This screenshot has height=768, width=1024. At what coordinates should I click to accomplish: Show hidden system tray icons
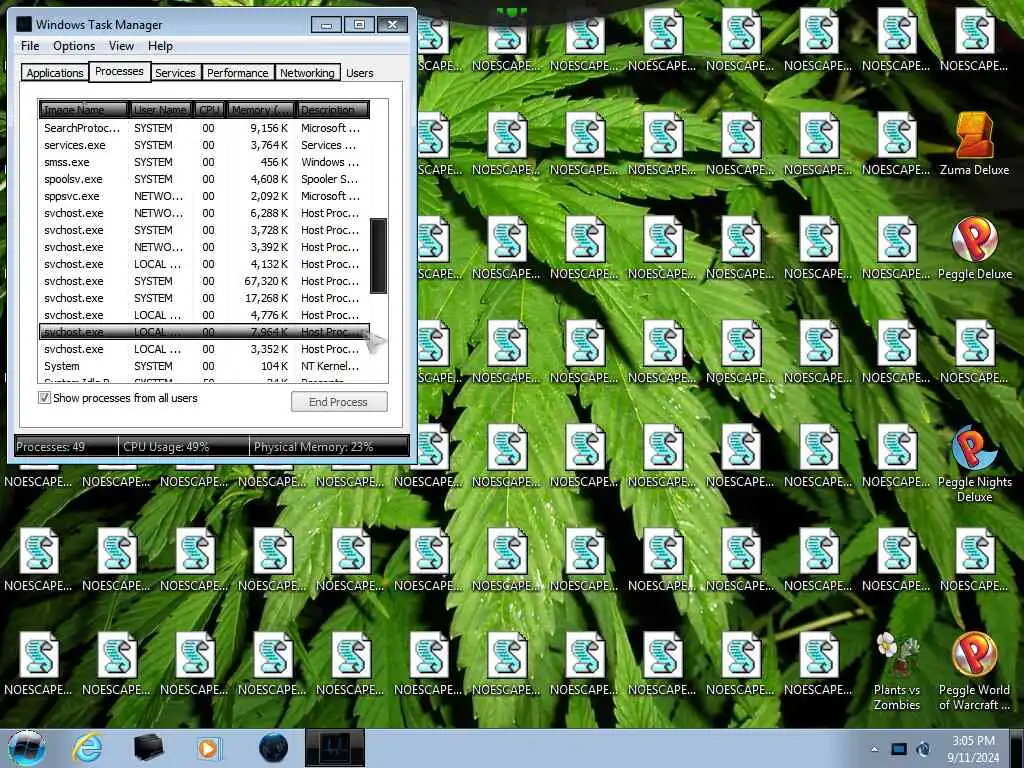pos(874,750)
